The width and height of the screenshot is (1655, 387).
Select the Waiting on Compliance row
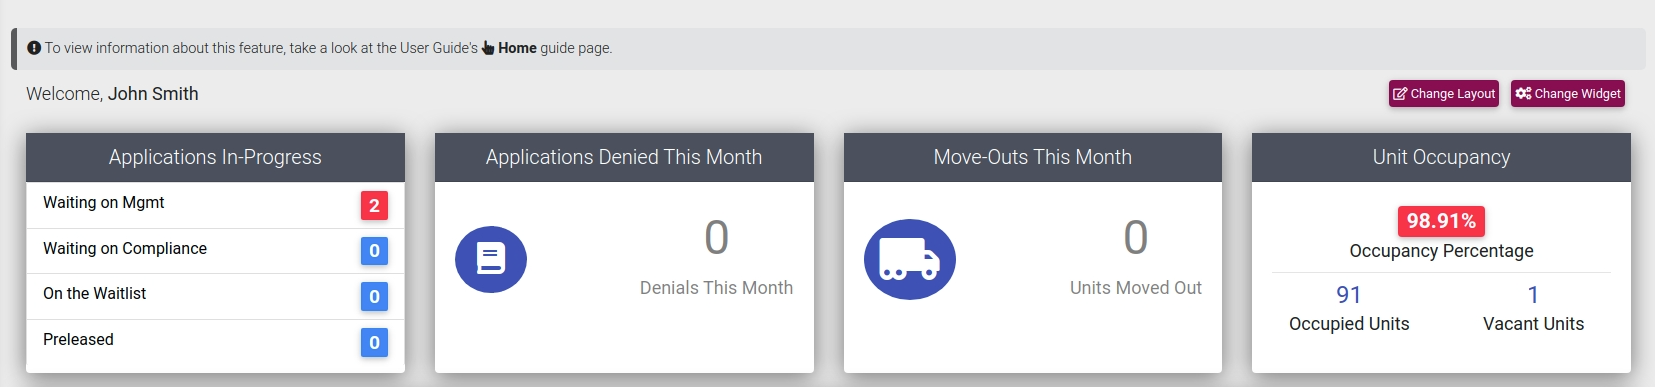pyautogui.click(x=215, y=251)
